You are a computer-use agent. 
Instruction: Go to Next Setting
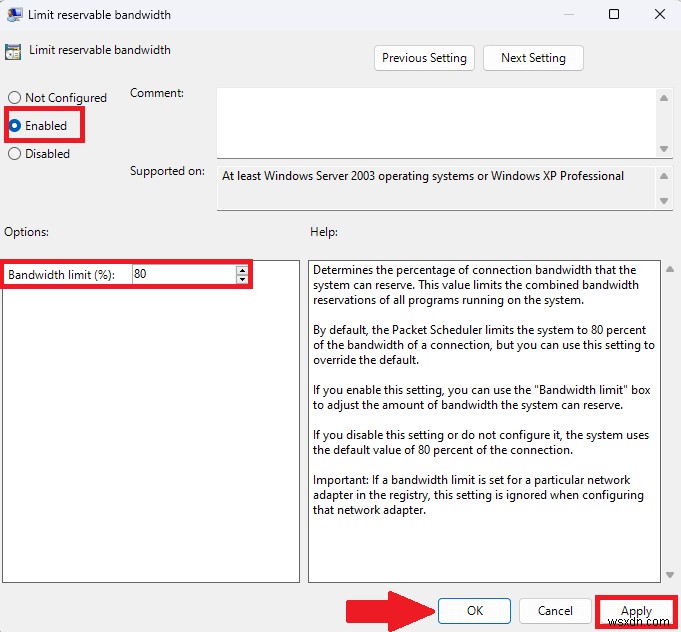[x=533, y=58]
